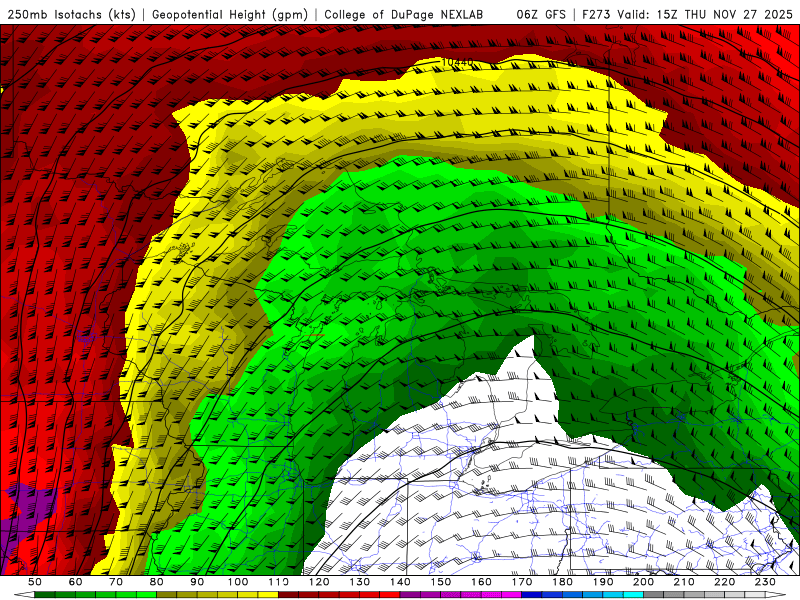Click the legend value "130"

tap(359, 582)
